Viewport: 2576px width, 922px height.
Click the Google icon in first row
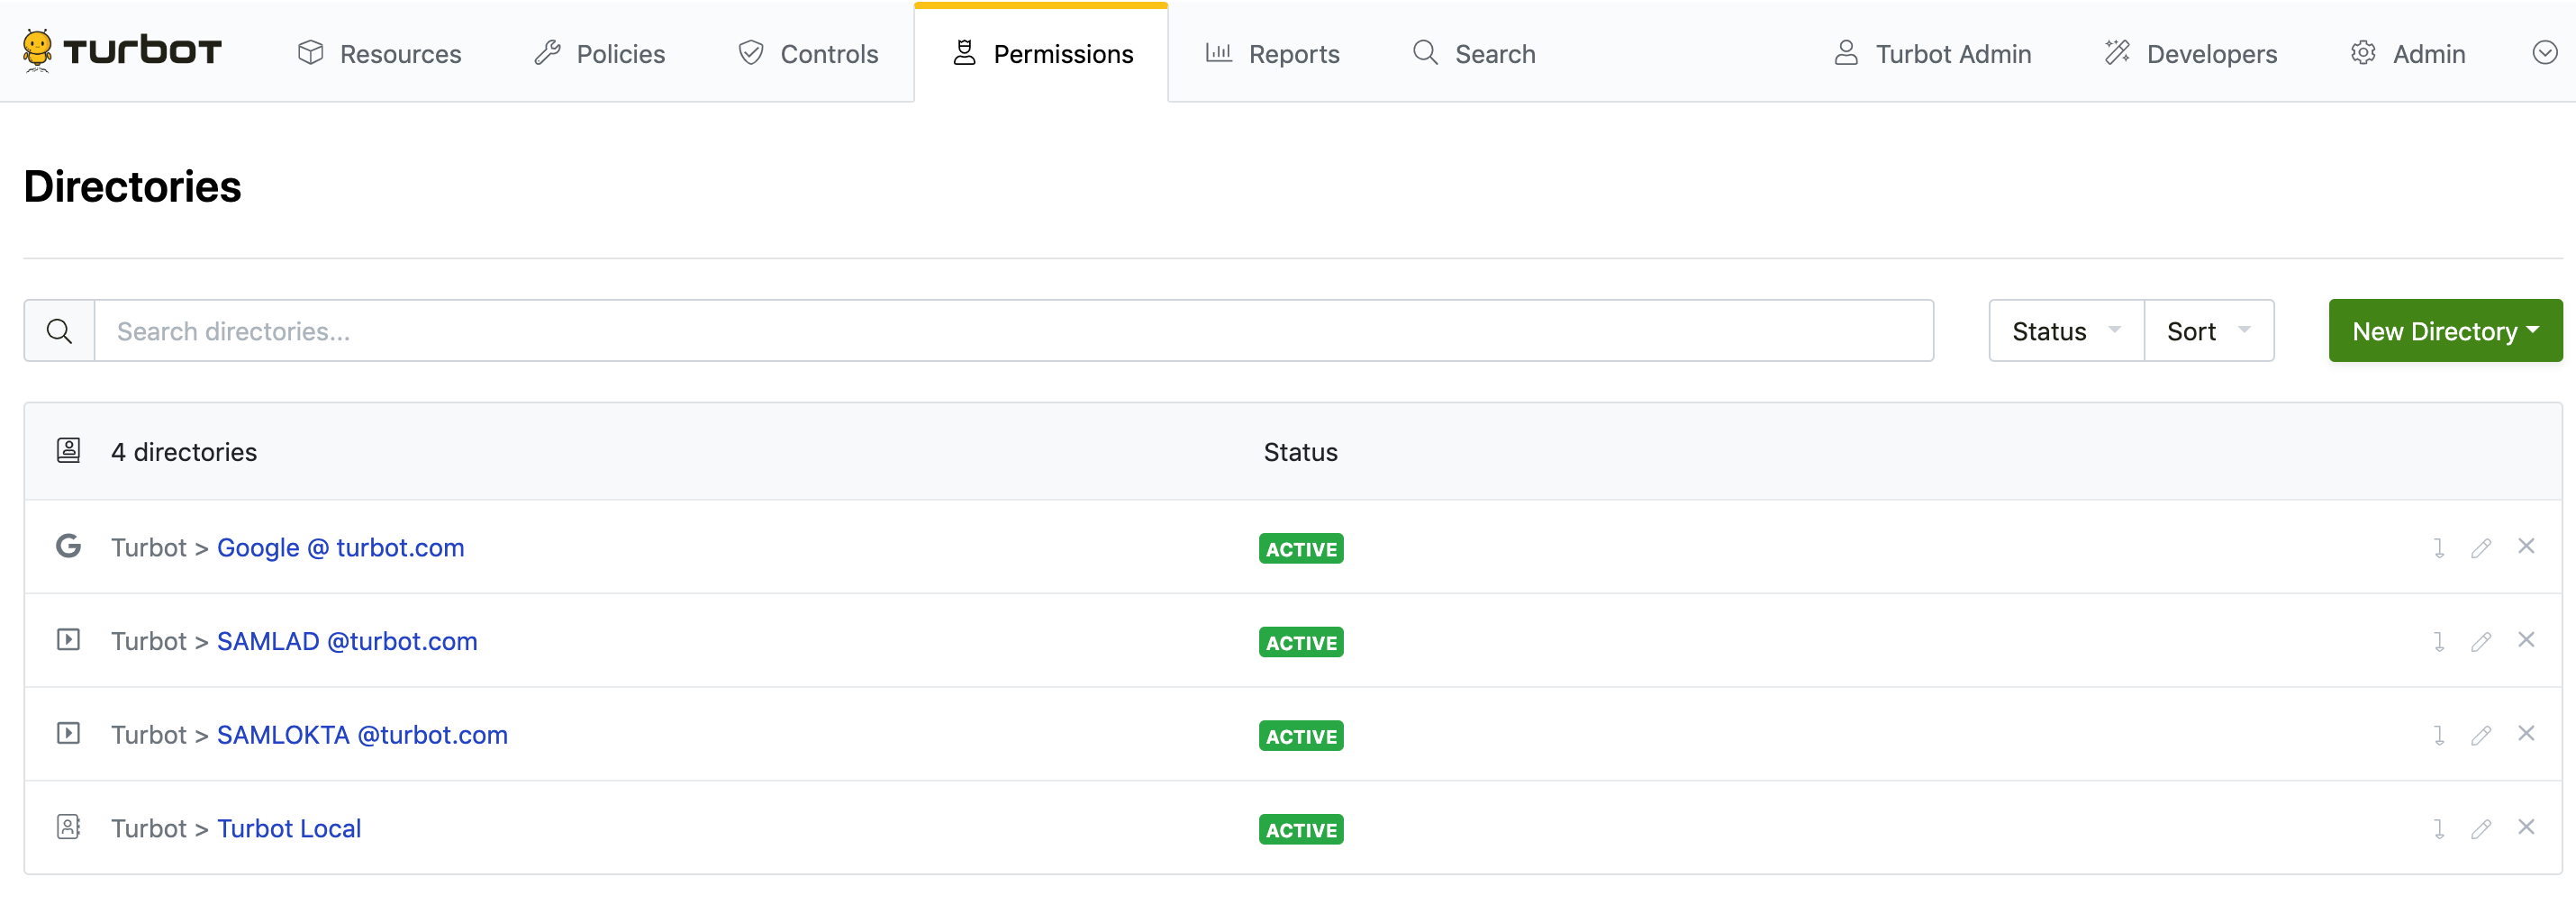tap(68, 546)
